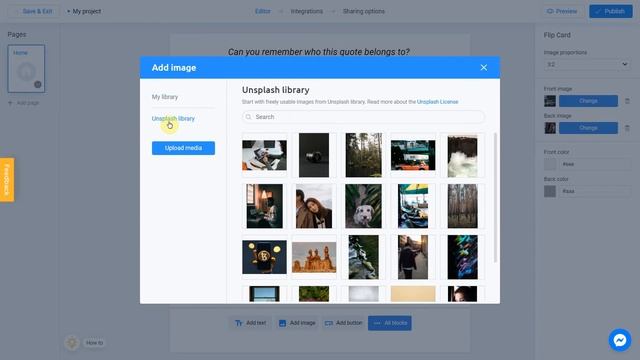The height and width of the screenshot is (360, 640).
Task: Click Add button in block toolbar
Action: [343, 323]
